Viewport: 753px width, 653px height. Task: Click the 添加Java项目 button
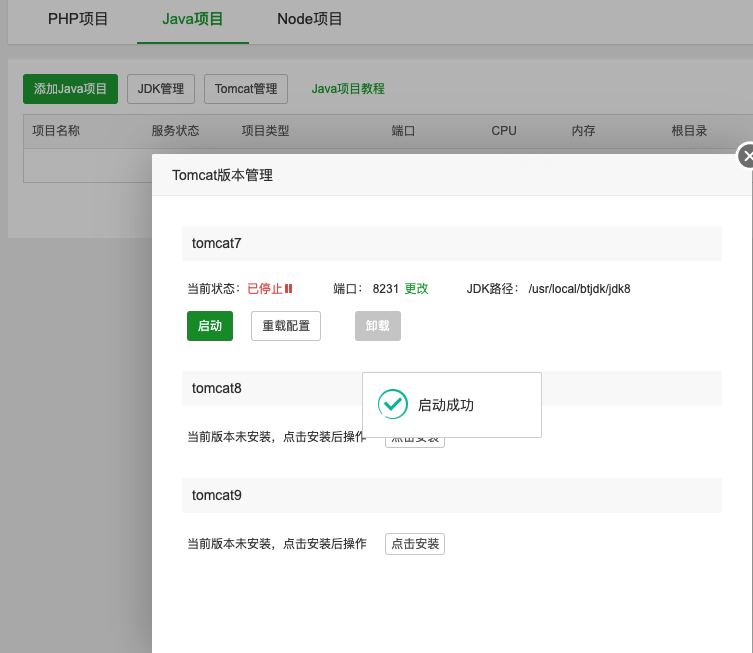coord(70,89)
